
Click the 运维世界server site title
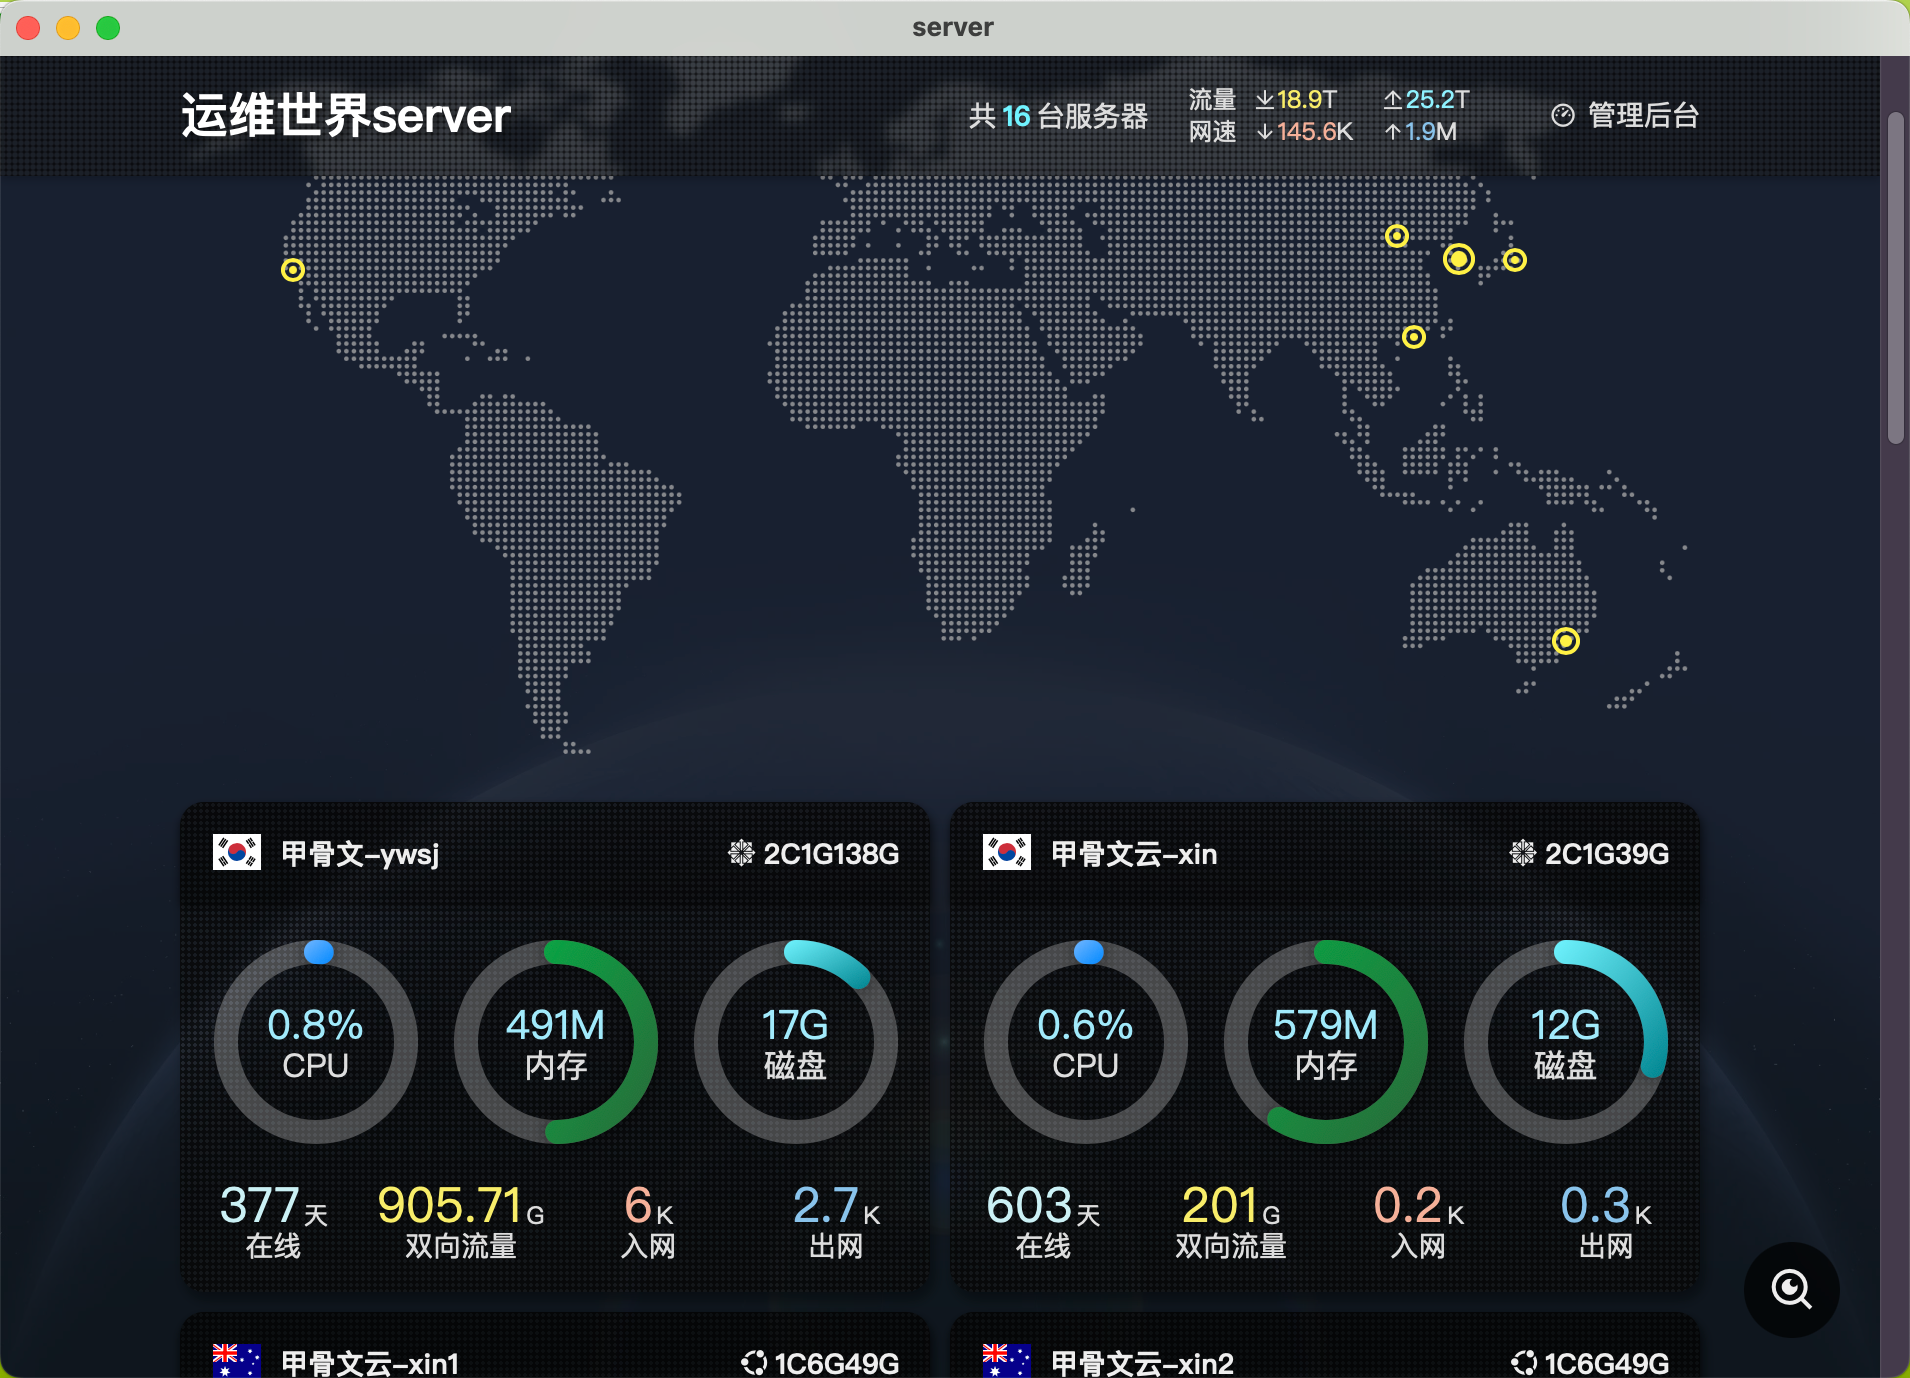(346, 116)
